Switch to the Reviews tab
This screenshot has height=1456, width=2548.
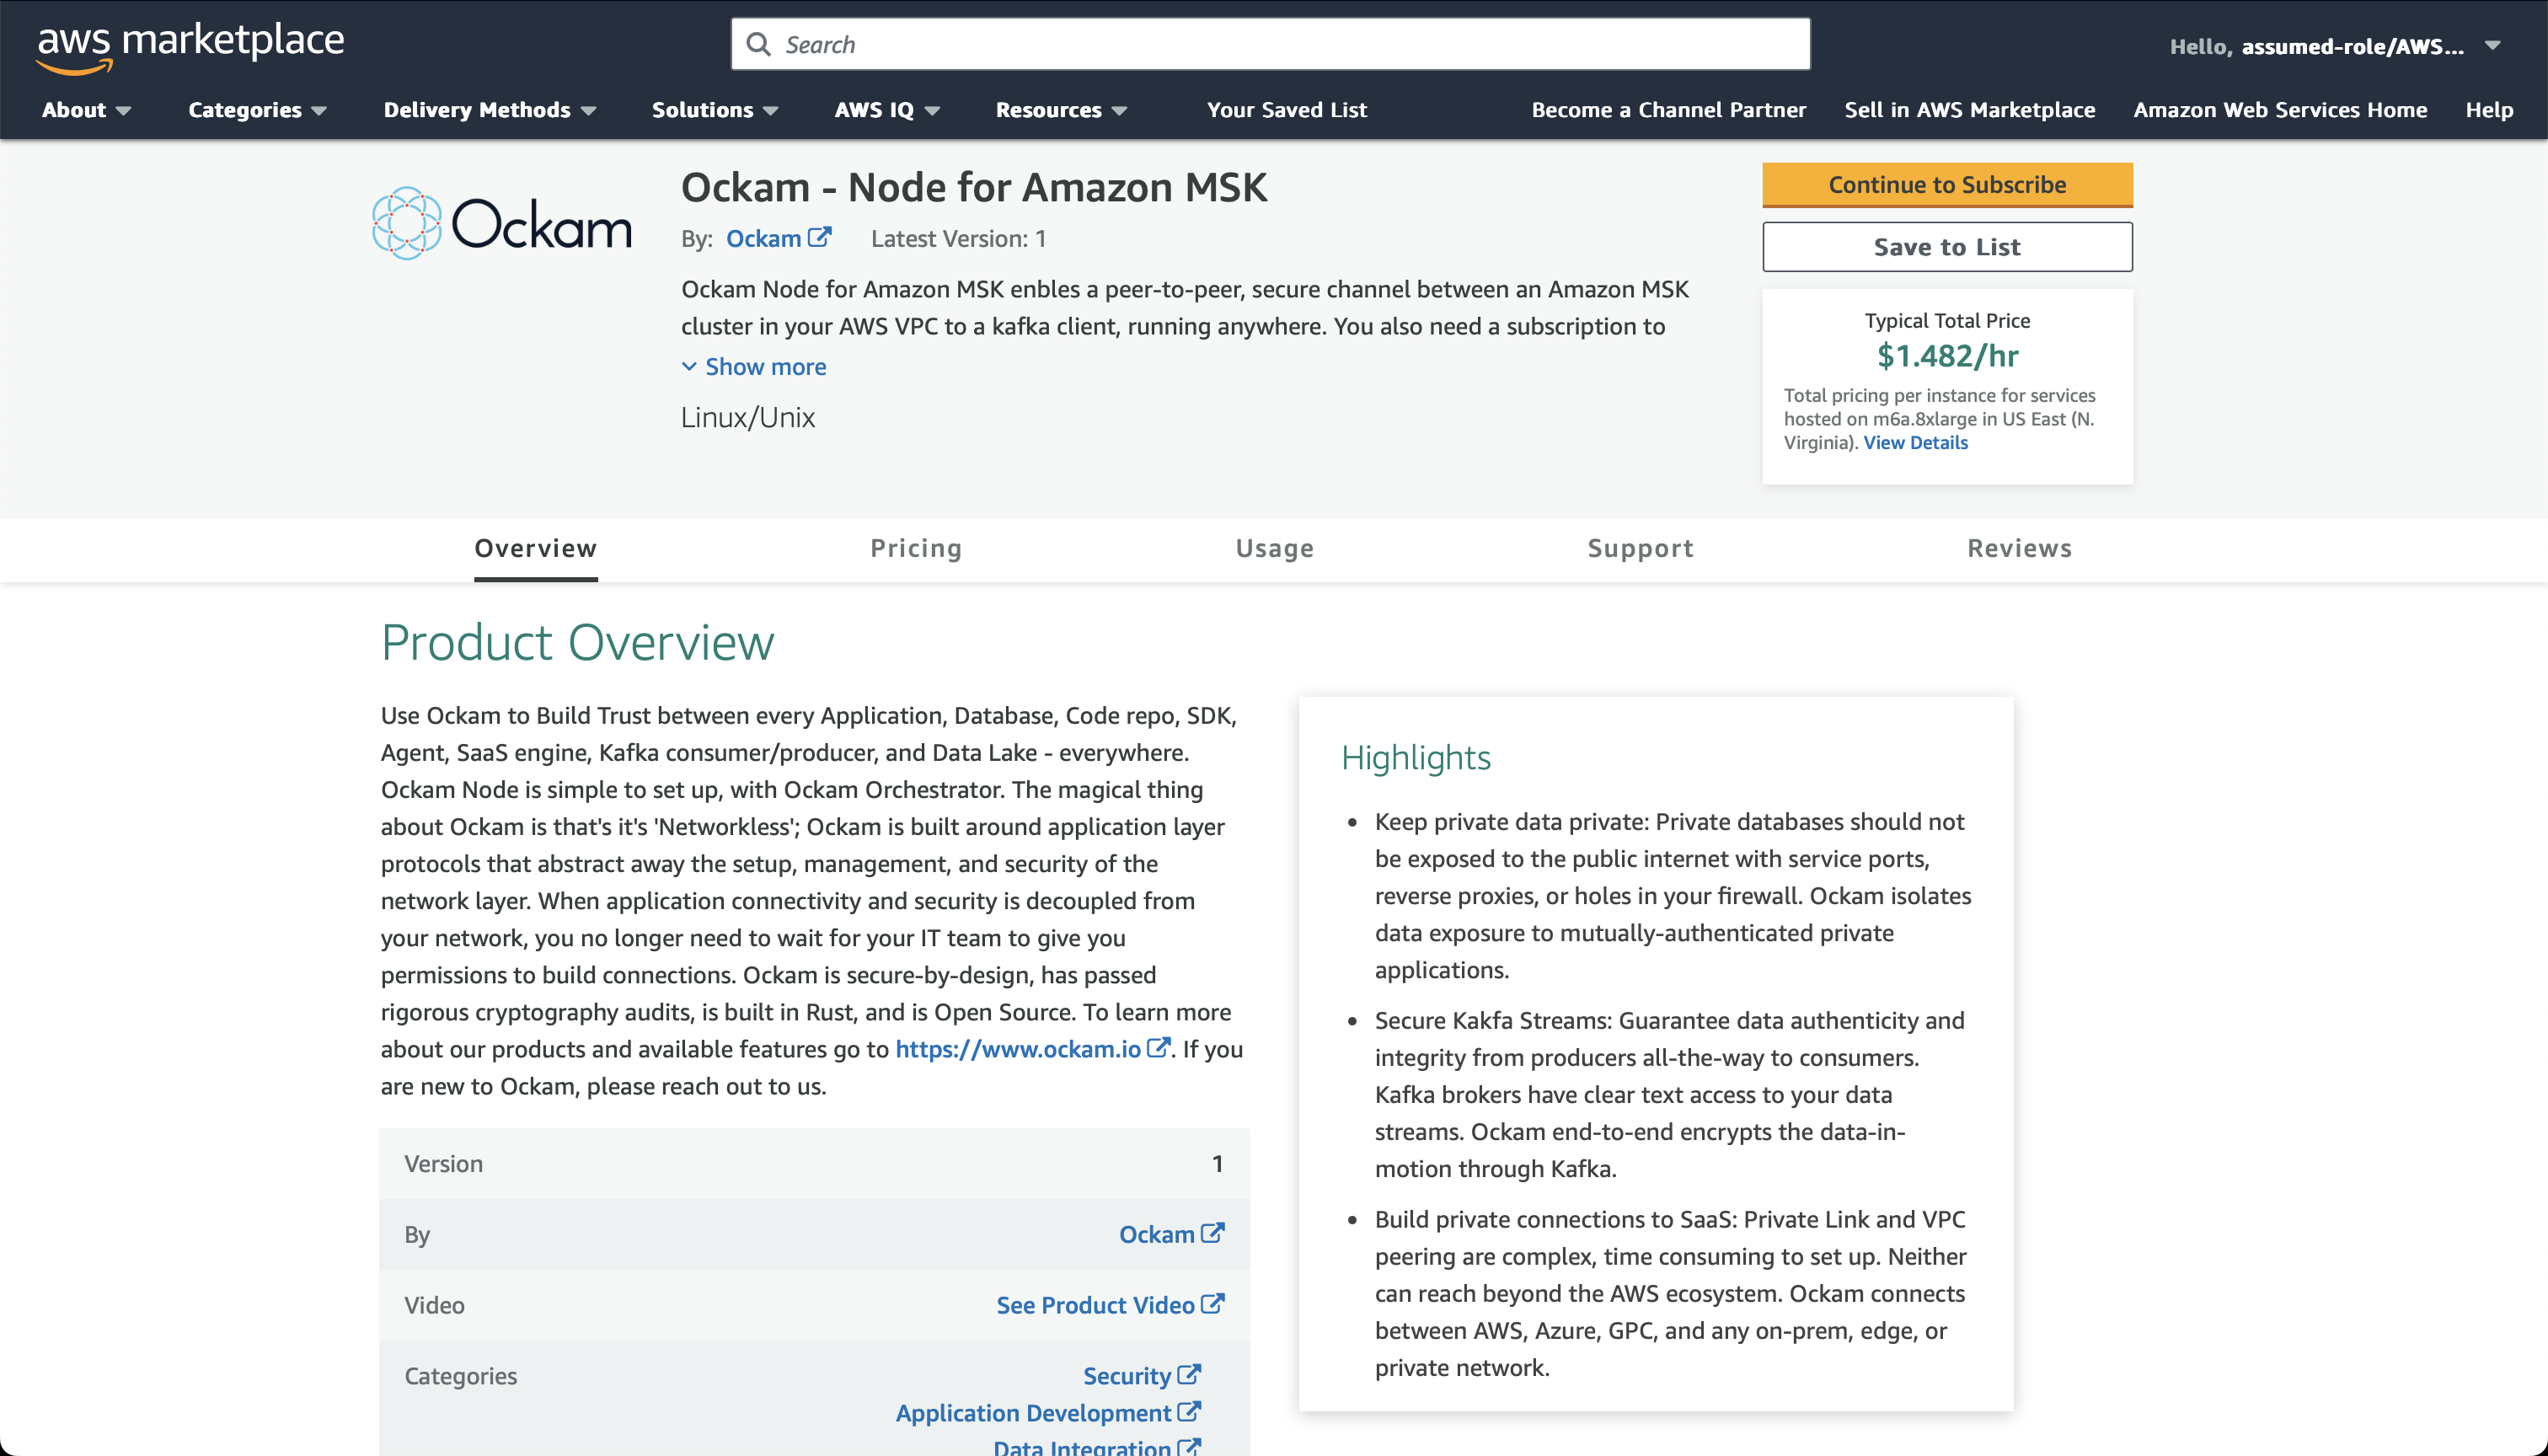pyautogui.click(x=2019, y=548)
